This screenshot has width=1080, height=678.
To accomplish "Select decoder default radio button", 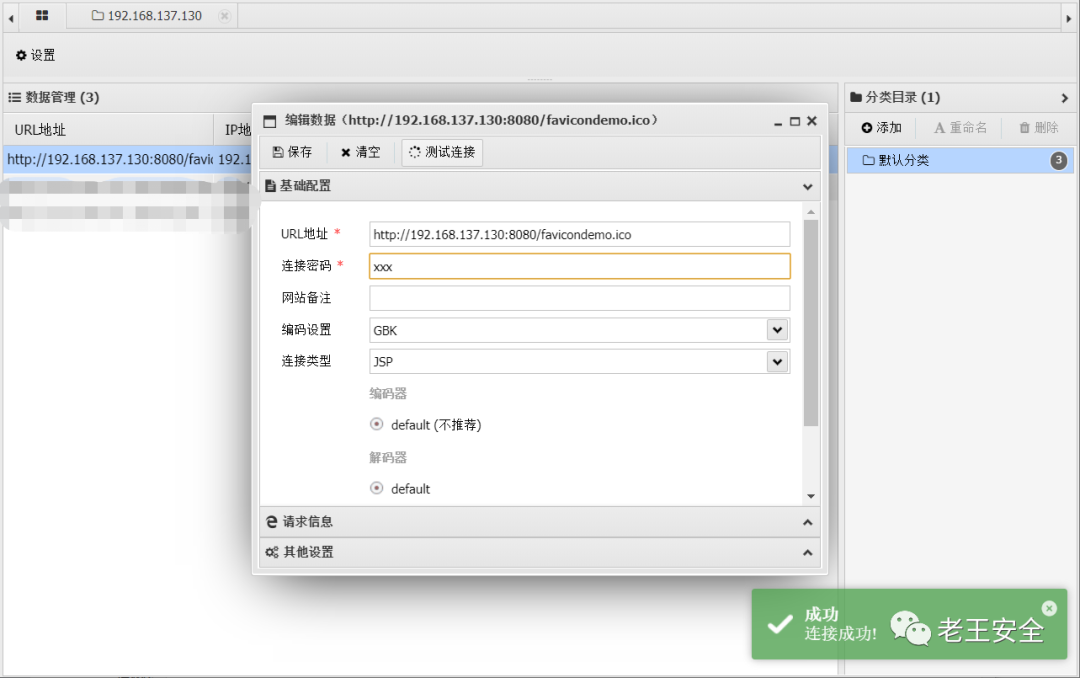I will pos(377,489).
